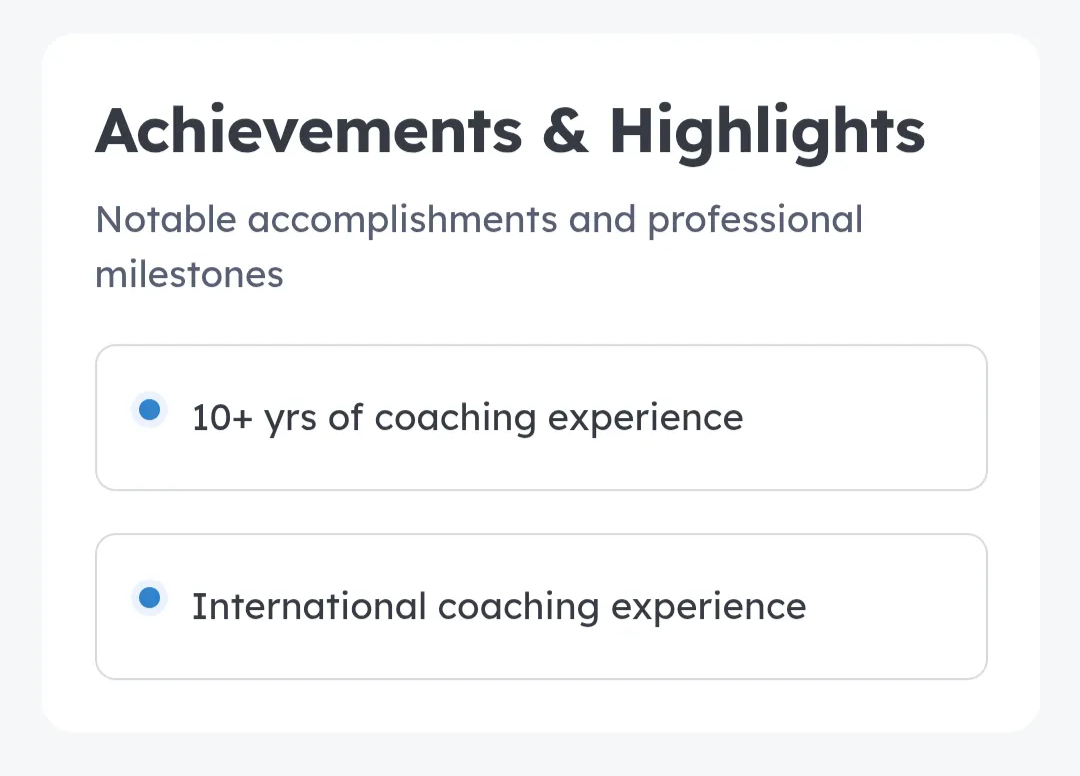Select the 10+ yrs of coaching experience card
The image size is (1080, 776).
[541, 418]
